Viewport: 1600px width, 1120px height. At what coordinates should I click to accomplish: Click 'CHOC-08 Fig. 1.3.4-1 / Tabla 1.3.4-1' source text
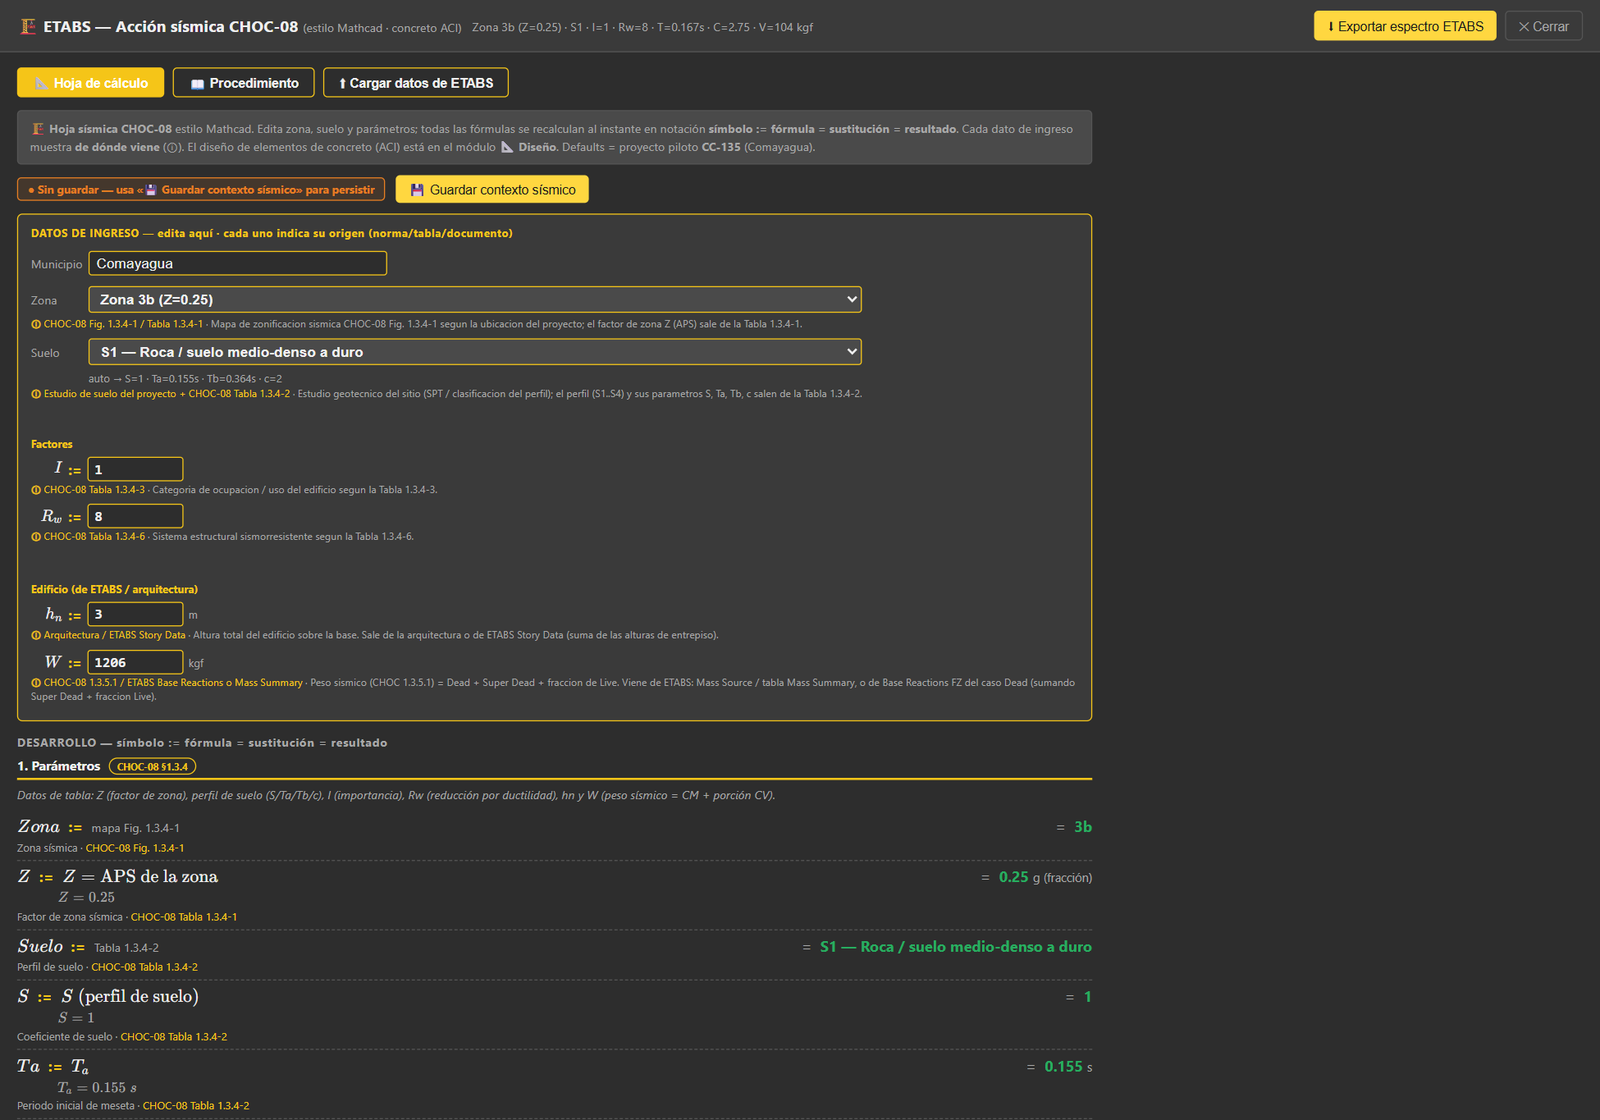point(123,324)
